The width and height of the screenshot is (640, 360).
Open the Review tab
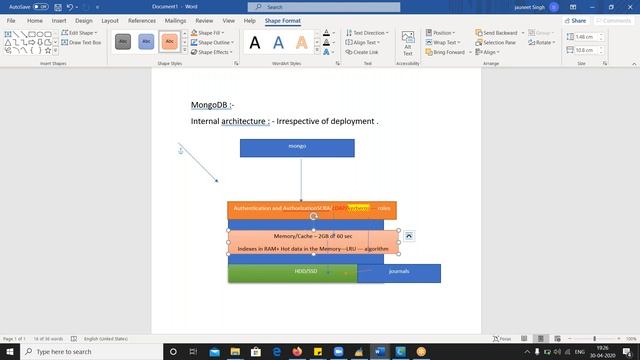[204, 20]
